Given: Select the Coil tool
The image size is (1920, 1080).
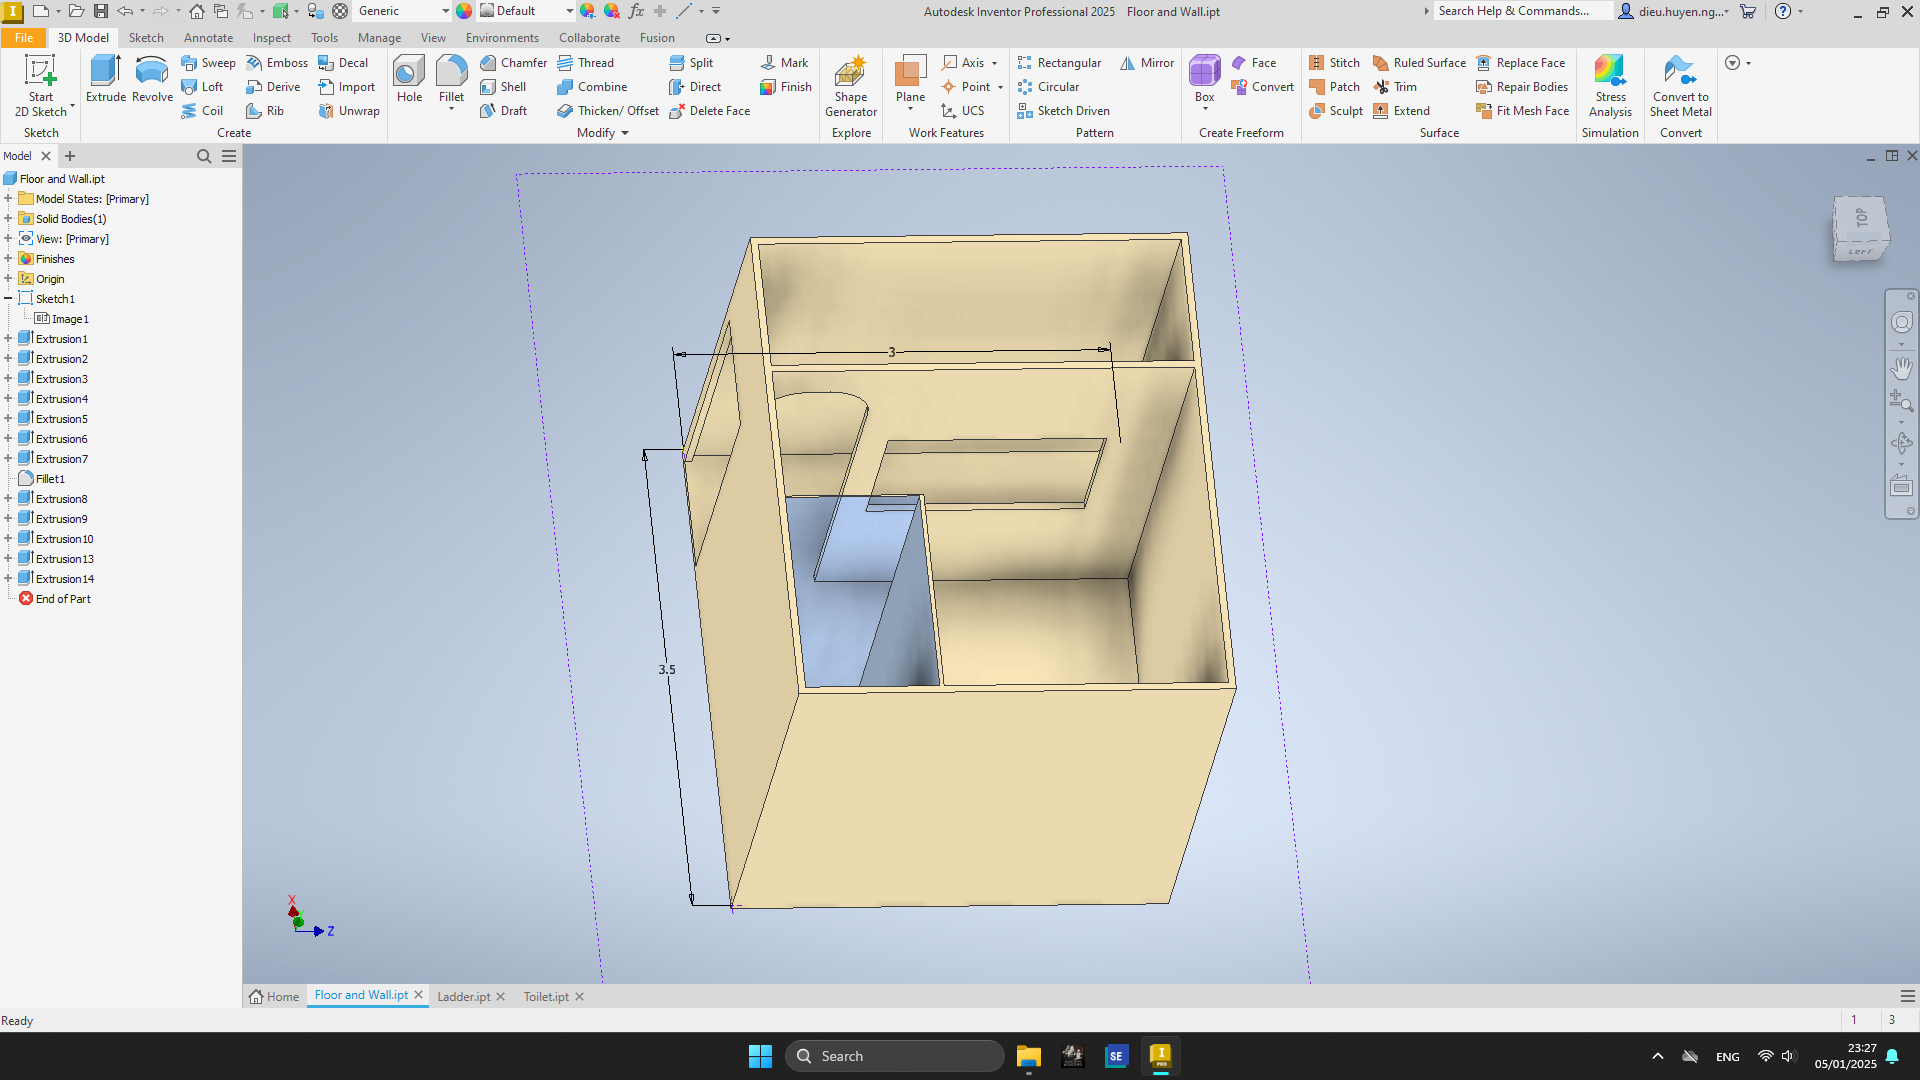Looking at the screenshot, I should (202, 111).
